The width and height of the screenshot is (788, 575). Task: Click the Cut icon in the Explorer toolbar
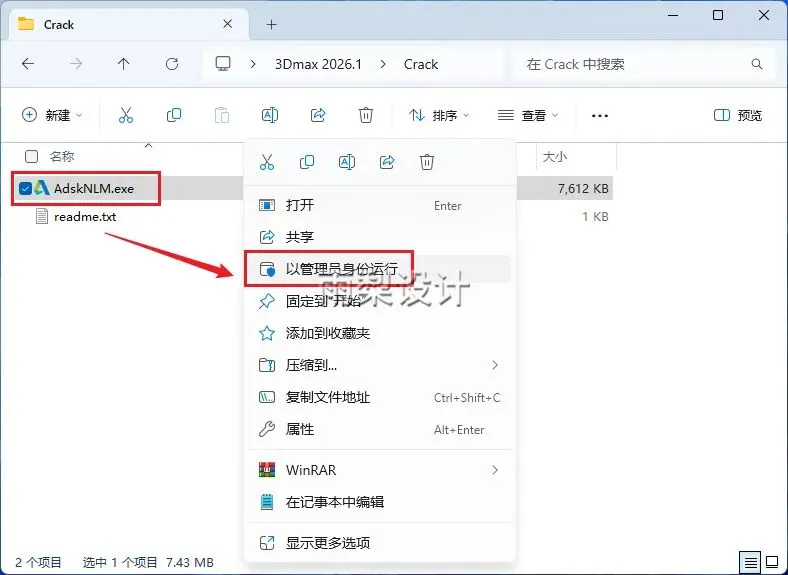(x=126, y=115)
